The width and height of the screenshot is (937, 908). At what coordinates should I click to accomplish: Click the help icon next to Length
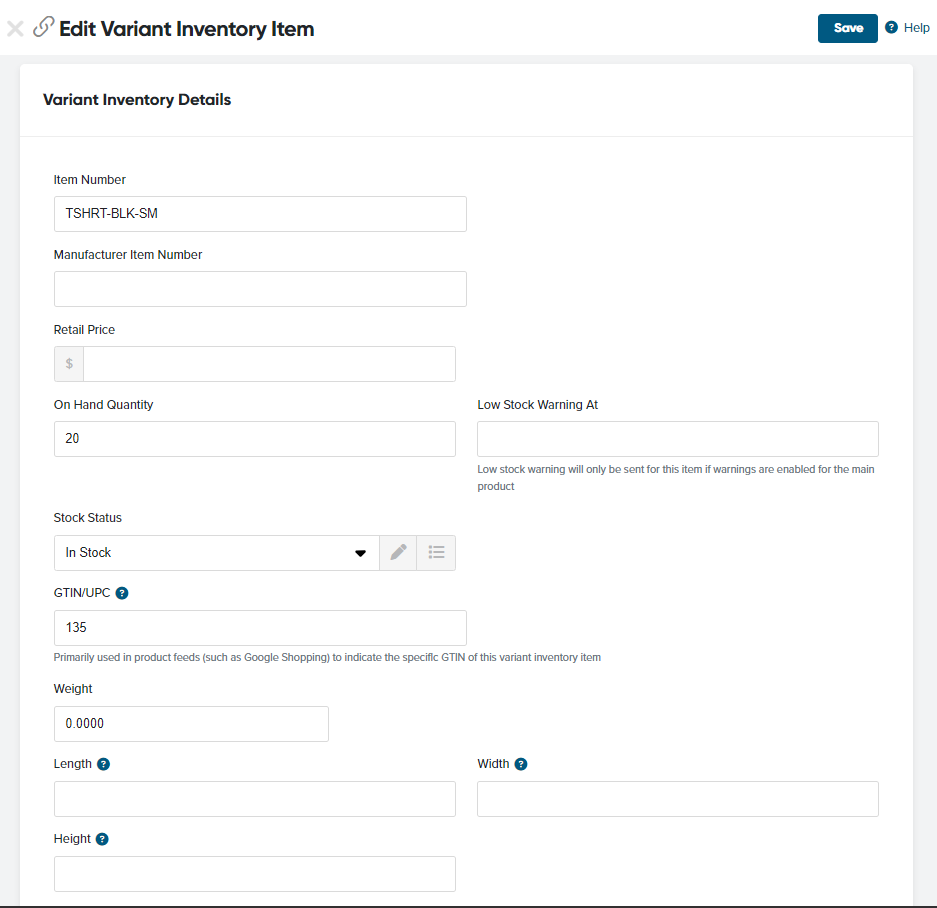(102, 763)
